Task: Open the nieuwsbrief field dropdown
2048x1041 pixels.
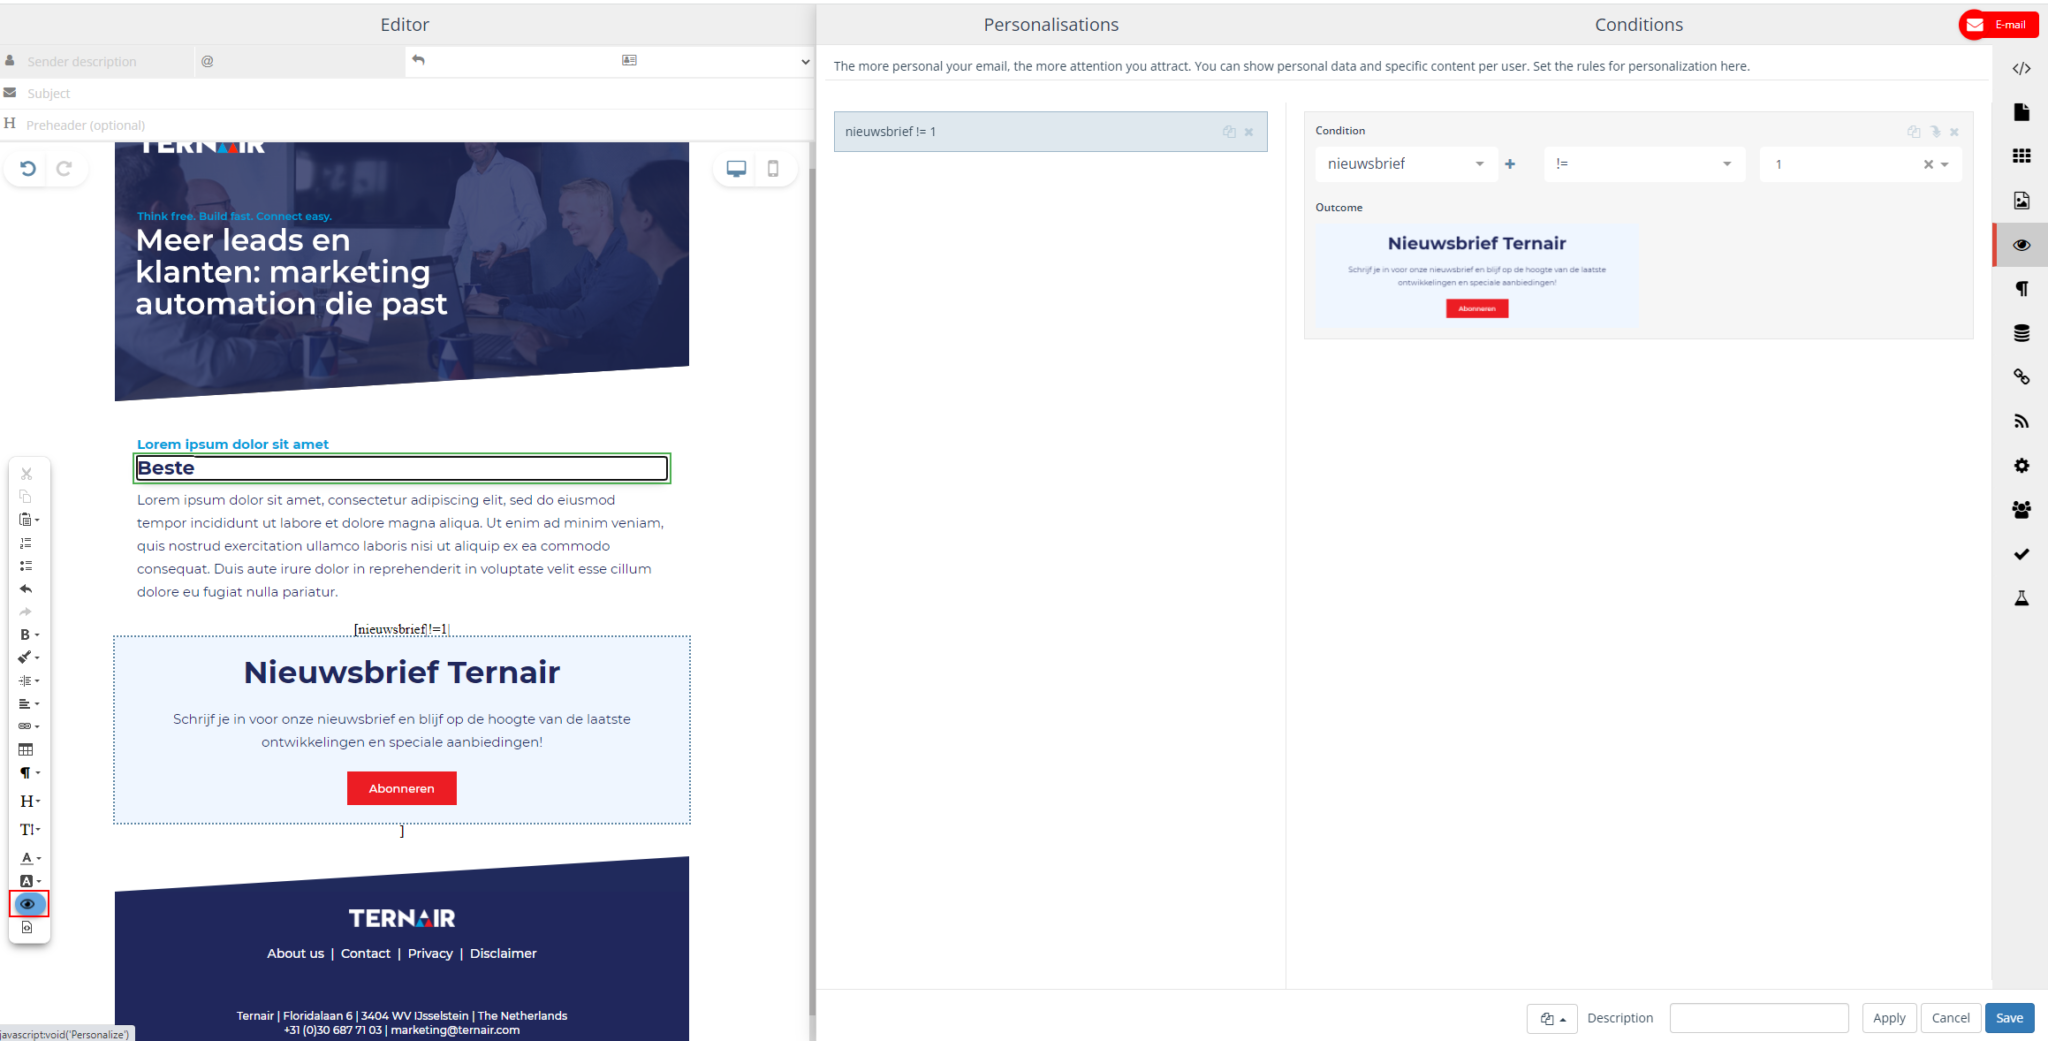Action: 1406,164
